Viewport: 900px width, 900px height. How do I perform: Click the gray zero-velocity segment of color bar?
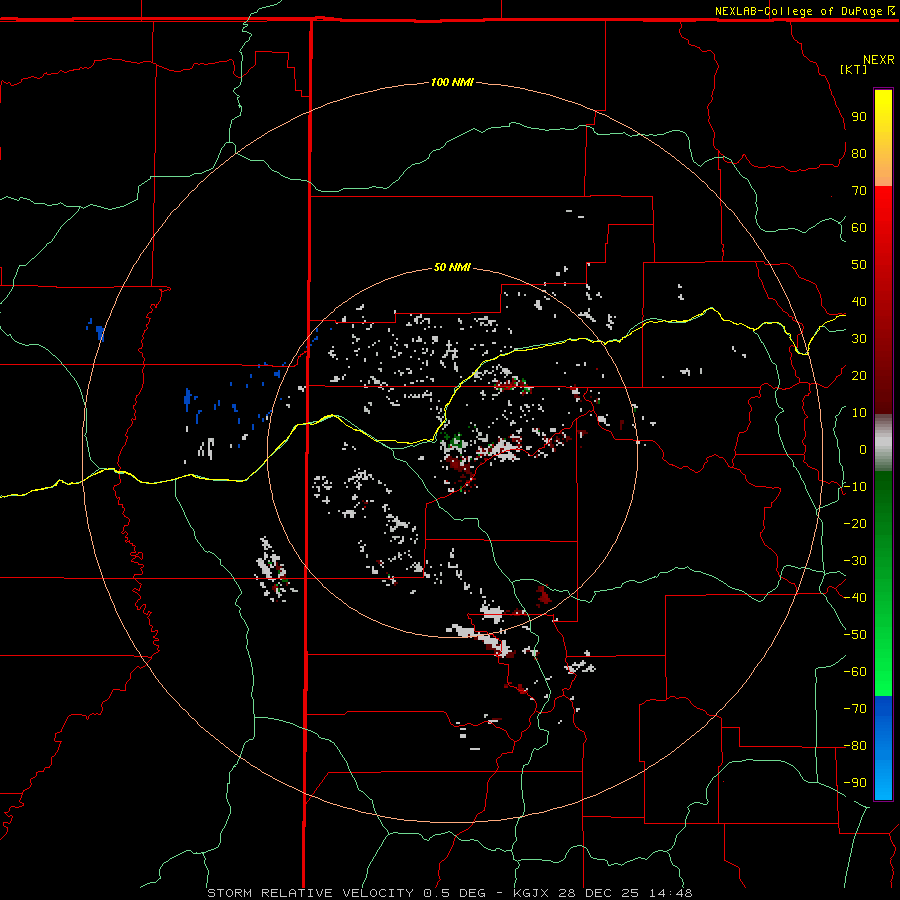coord(883,443)
